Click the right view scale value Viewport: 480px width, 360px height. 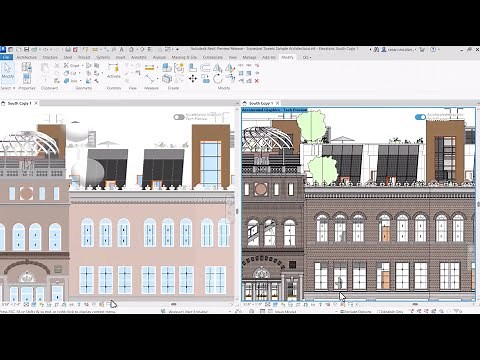[252, 304]
